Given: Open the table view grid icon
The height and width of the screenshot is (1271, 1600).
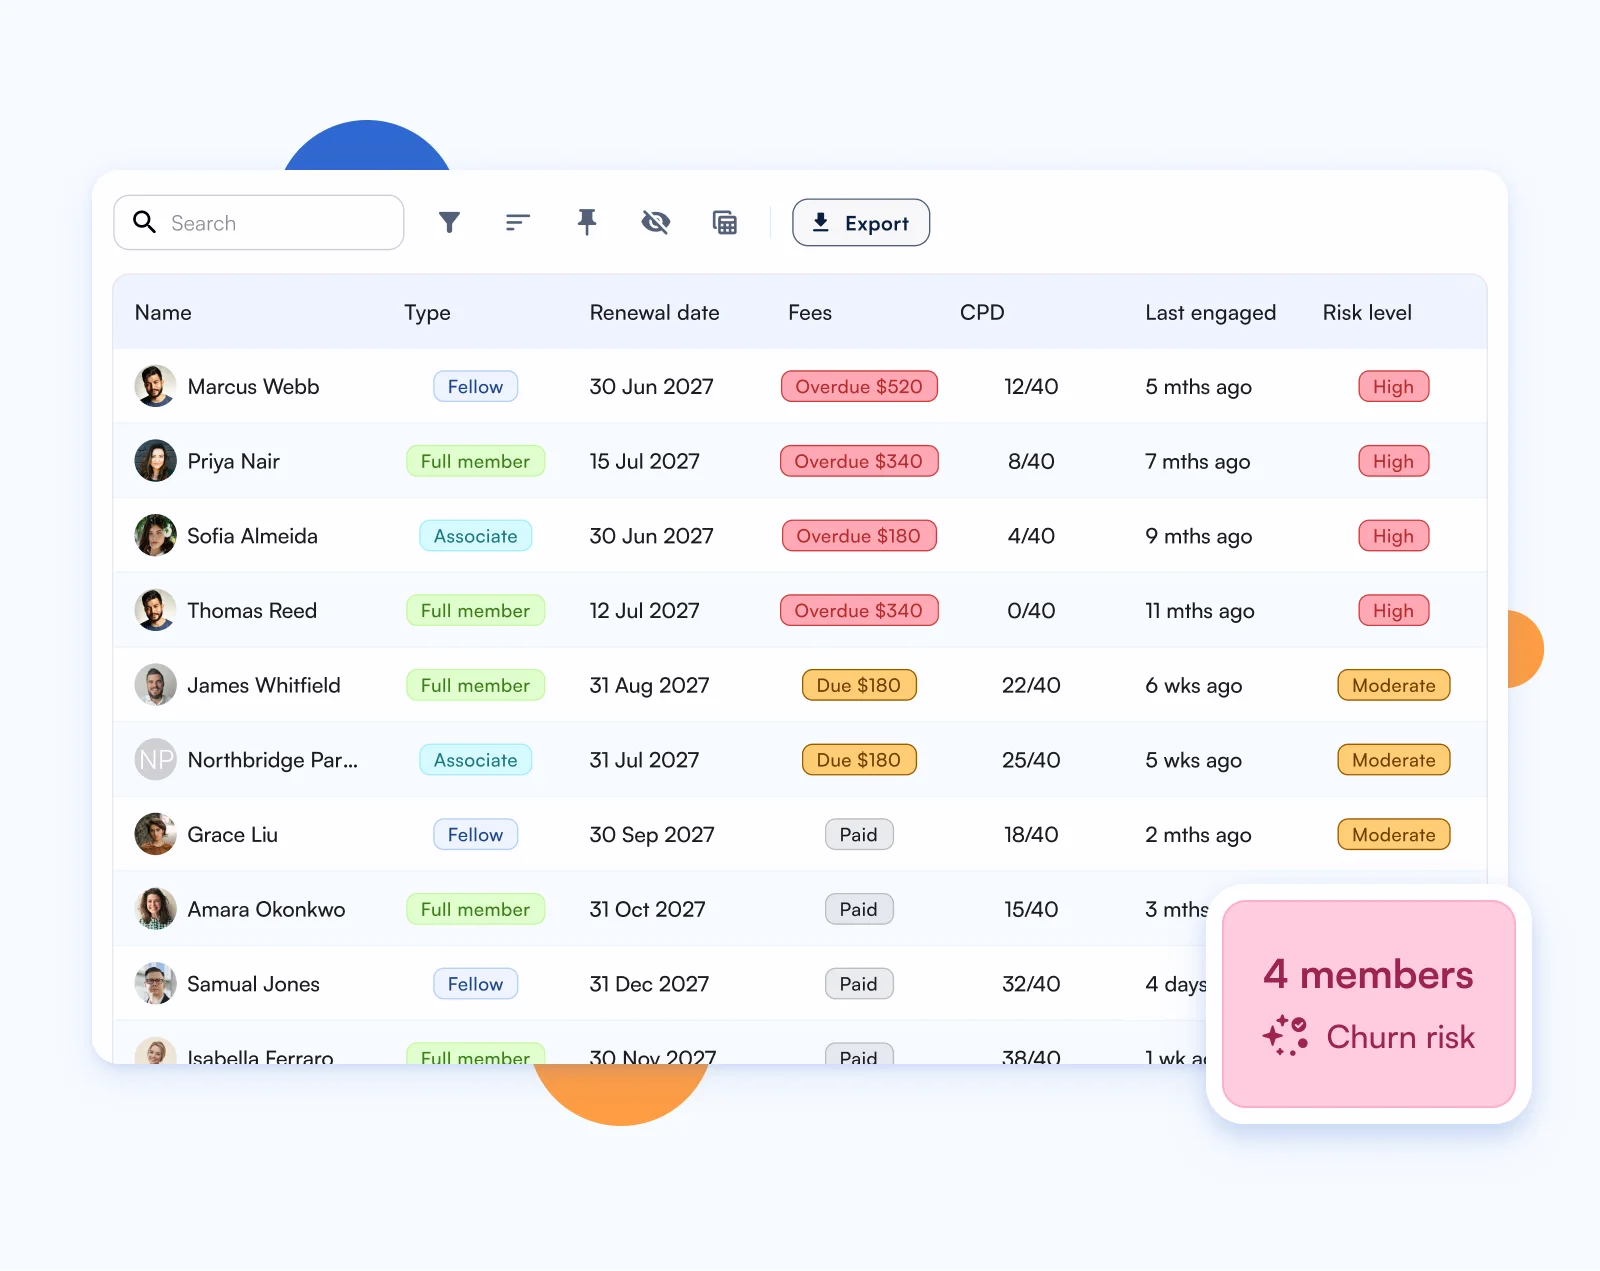Looking at the screenshot, I should click(x=725, y=222).
